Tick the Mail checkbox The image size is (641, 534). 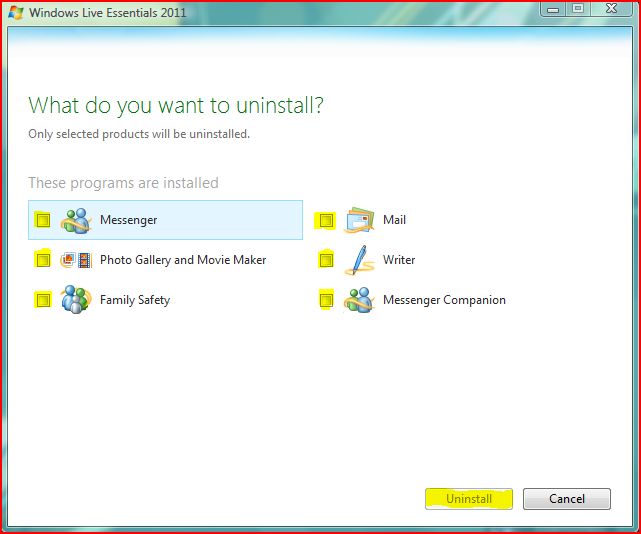click(326, 220)
